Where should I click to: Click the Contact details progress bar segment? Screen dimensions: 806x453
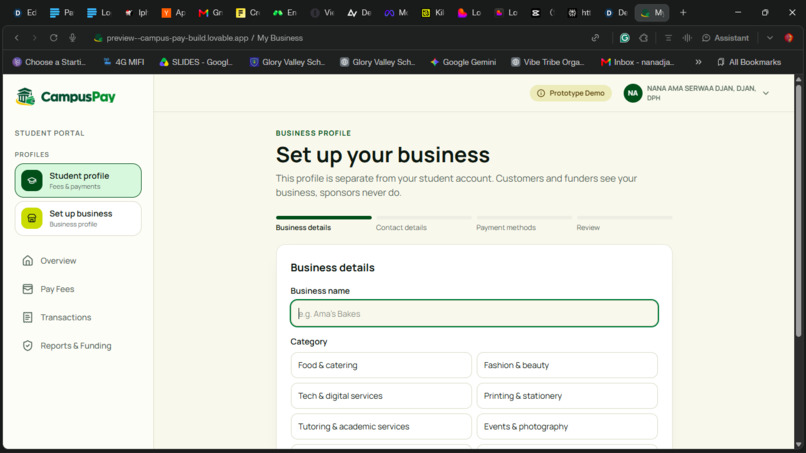coord(424,218)
